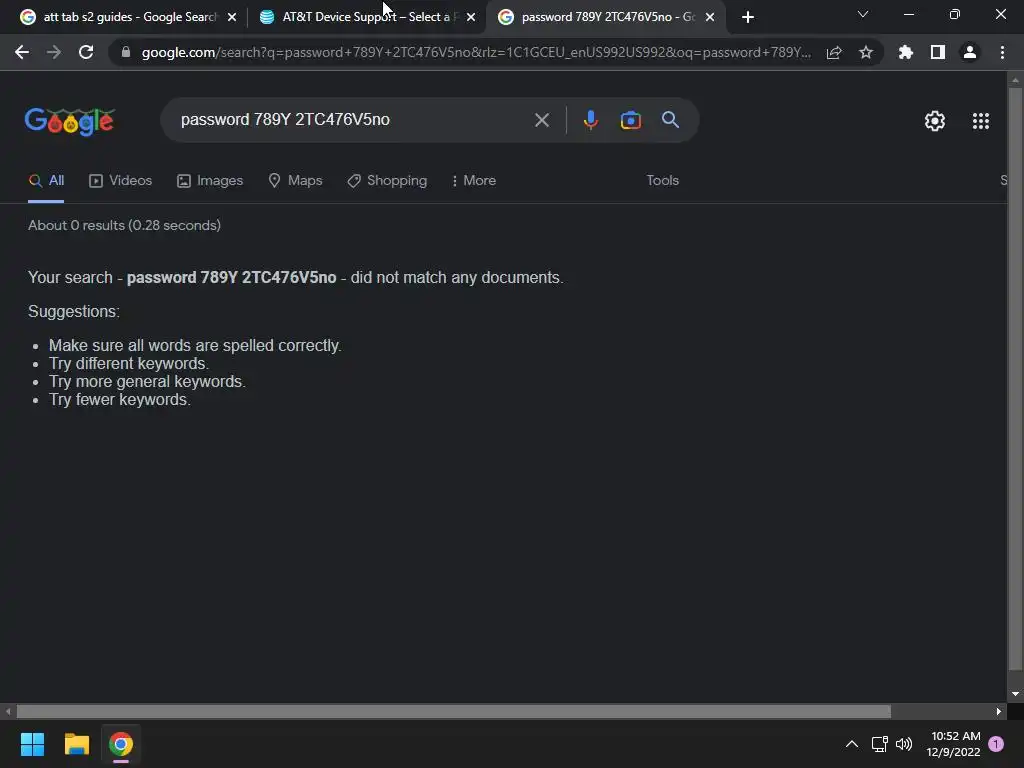Open Windows Start menu
The width and height of the screenshot is (1024, 768).
pos(32,744)
